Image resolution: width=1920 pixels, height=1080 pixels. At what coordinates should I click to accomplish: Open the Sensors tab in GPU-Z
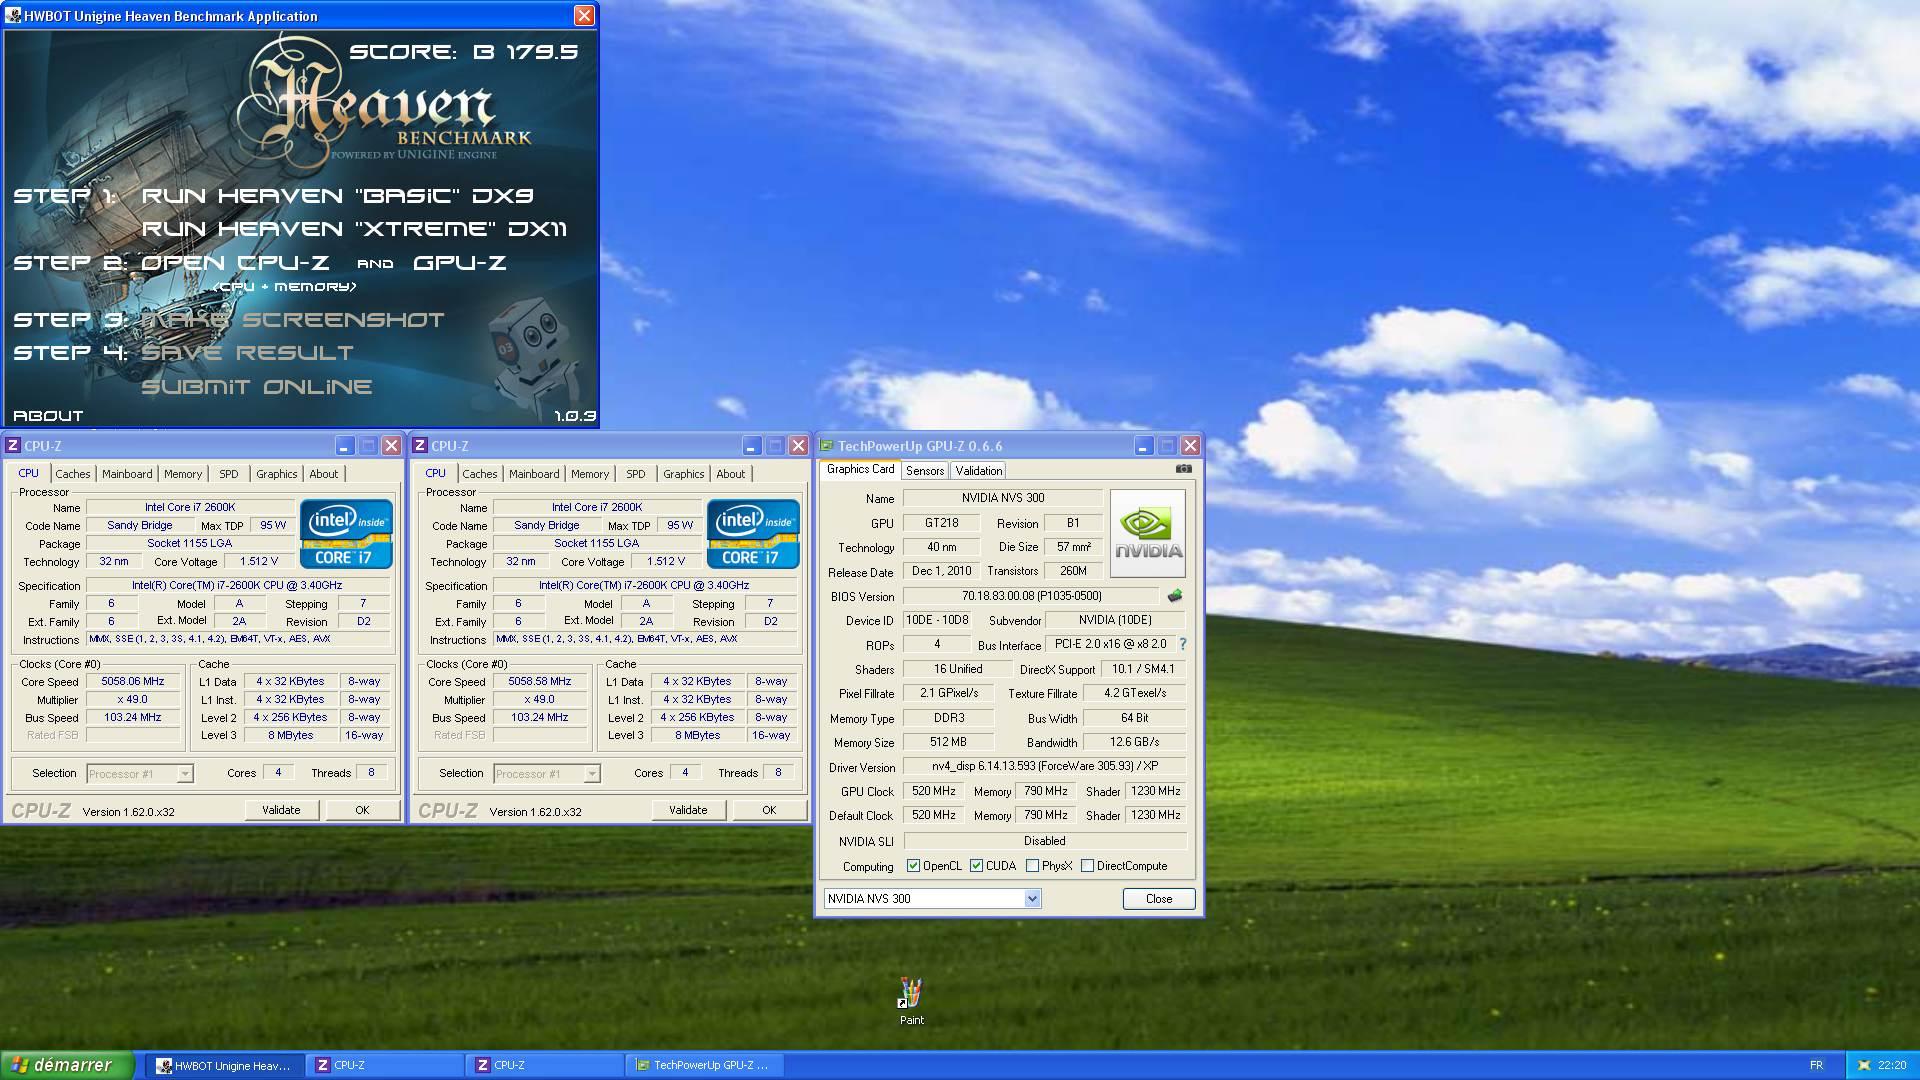[925, 471]
